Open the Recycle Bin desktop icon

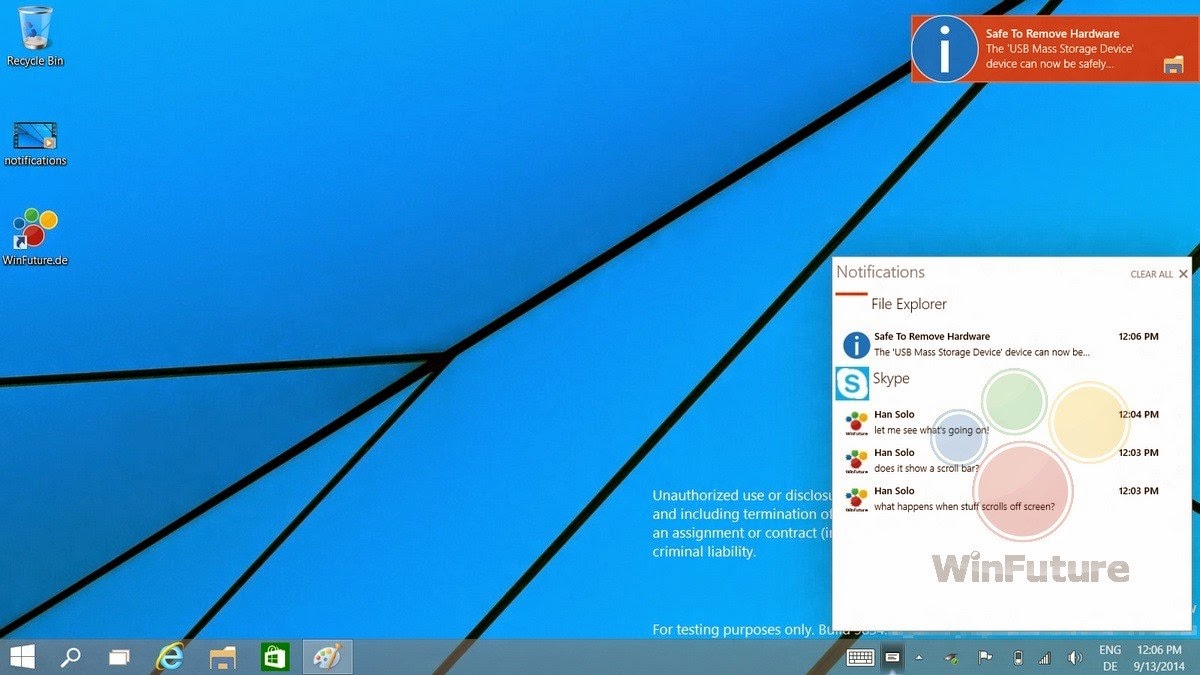[x=35, y=36]
